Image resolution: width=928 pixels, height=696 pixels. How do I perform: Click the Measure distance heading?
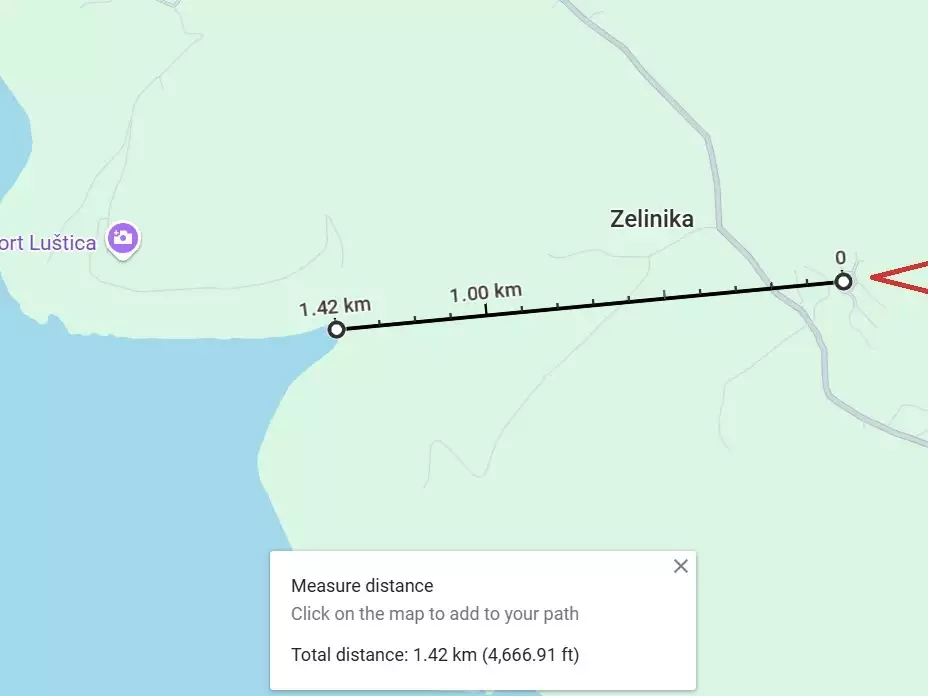362,585
